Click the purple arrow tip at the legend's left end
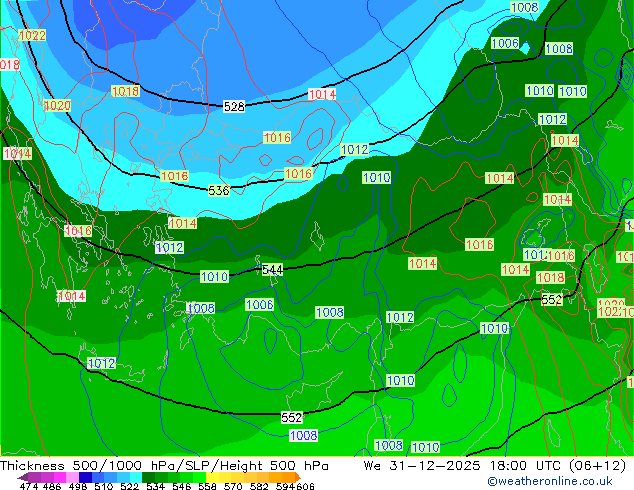This screenshot has height=490, width=634. [x=22, y=477]
